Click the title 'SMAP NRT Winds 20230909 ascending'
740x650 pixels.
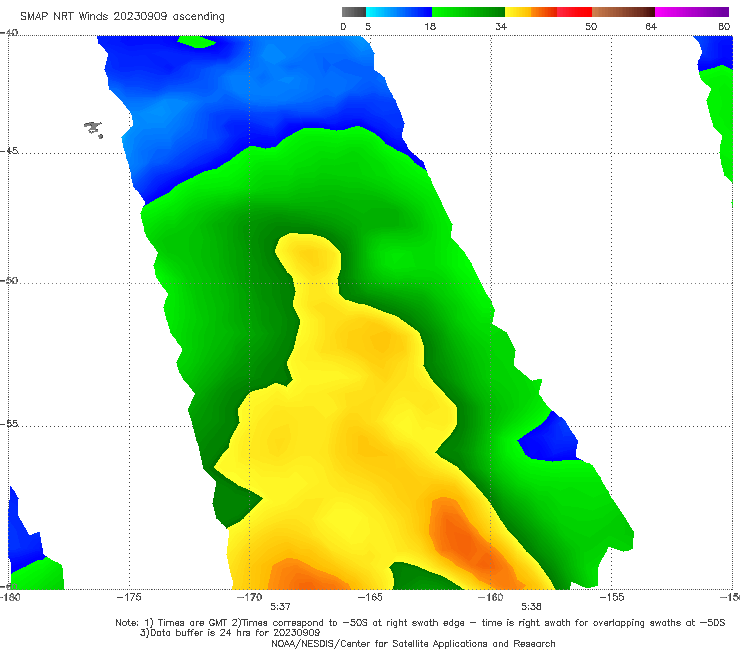click(x=122, y=17)
